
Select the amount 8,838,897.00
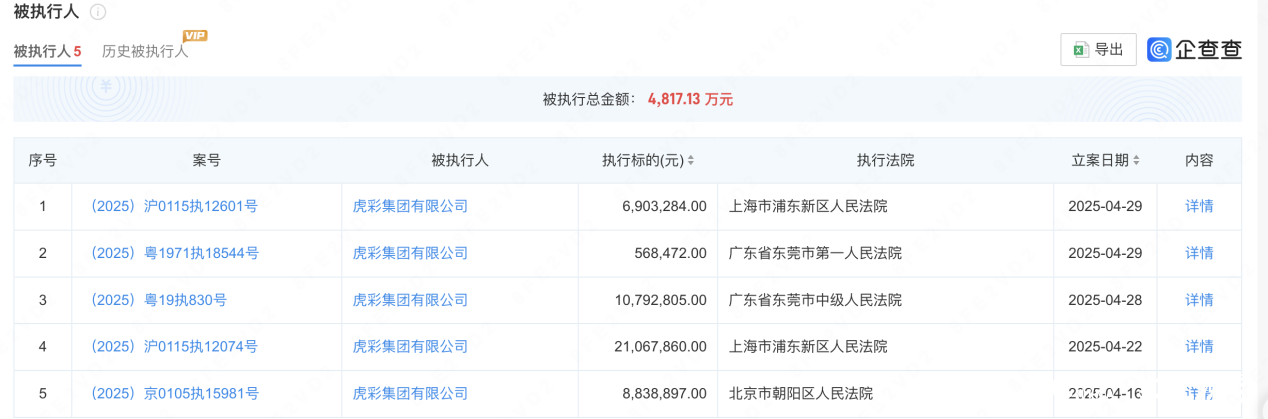click(x=664, y=393)
